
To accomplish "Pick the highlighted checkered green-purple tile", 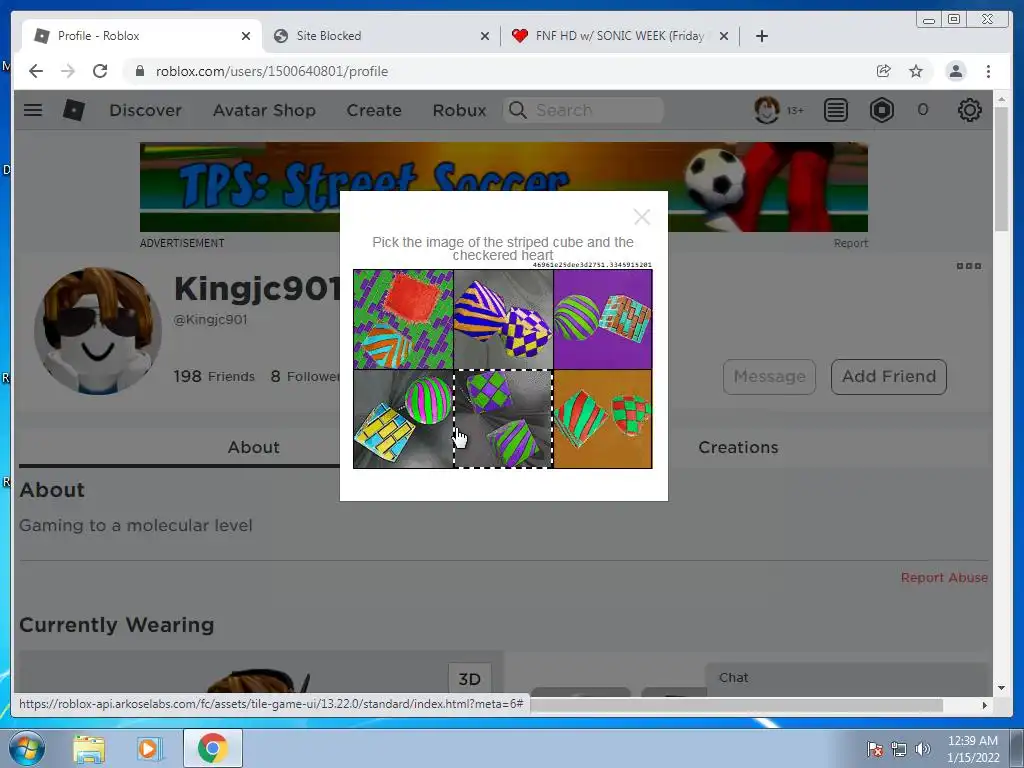I will coord(503,419).
